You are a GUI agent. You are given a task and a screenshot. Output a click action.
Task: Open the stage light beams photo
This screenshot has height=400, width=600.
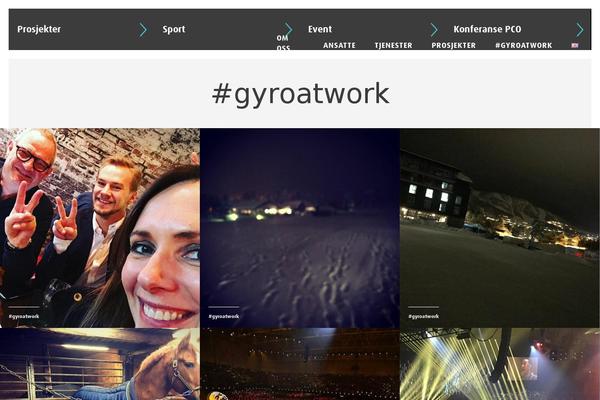pos(500,364)
